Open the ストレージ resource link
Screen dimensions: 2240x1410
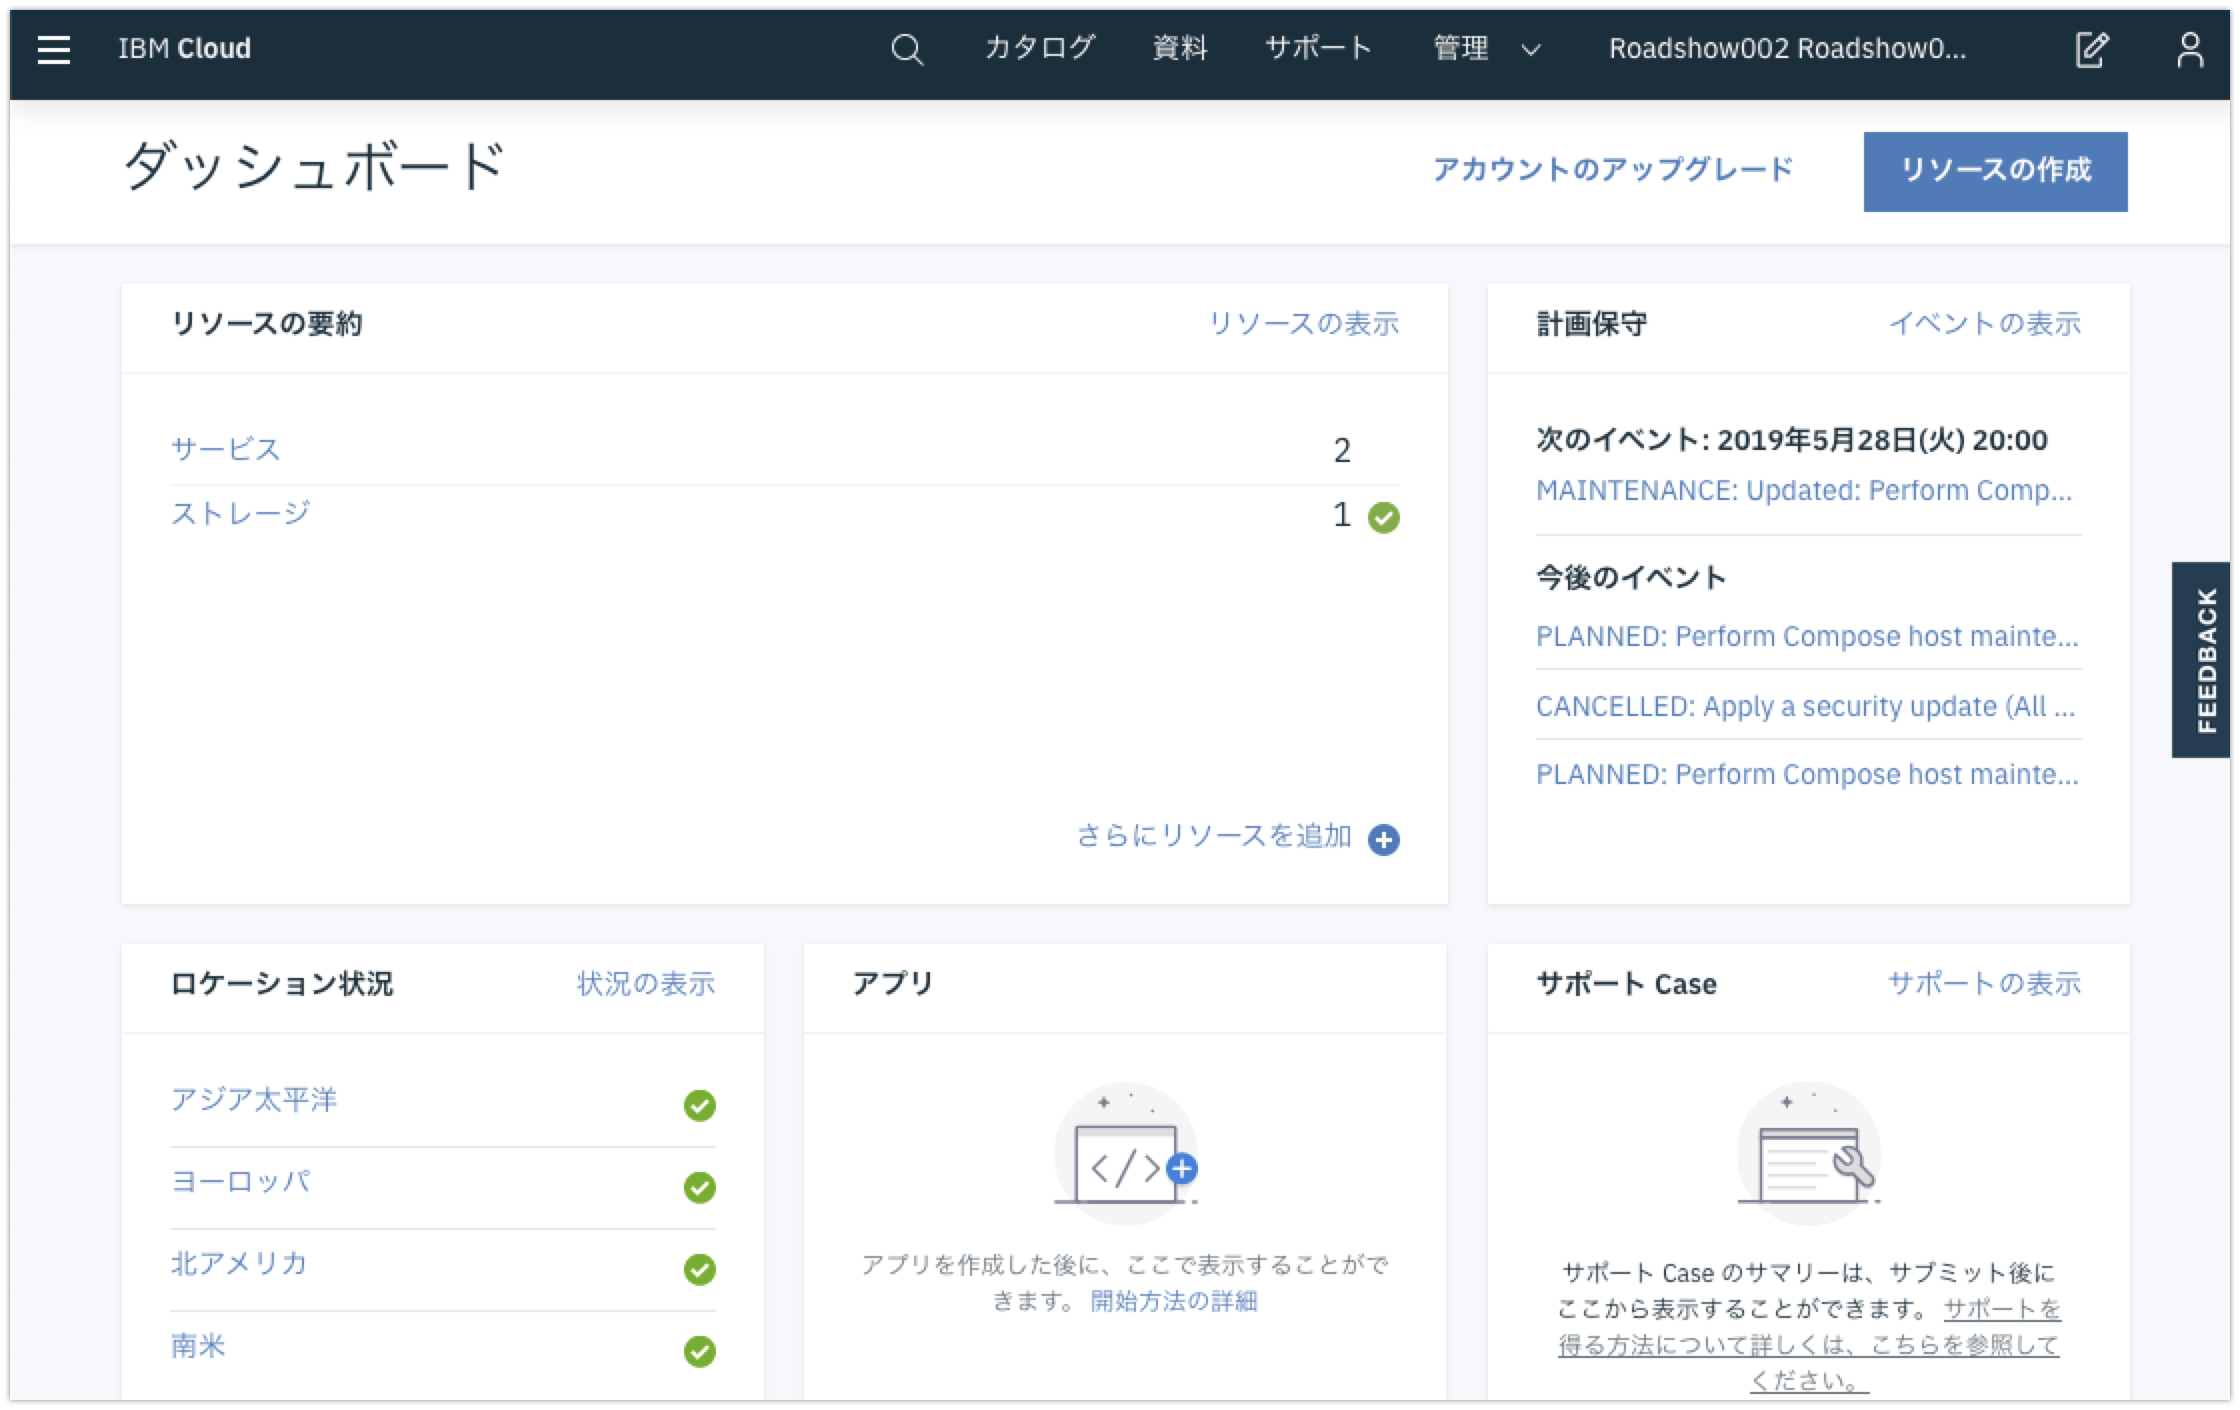241,513
